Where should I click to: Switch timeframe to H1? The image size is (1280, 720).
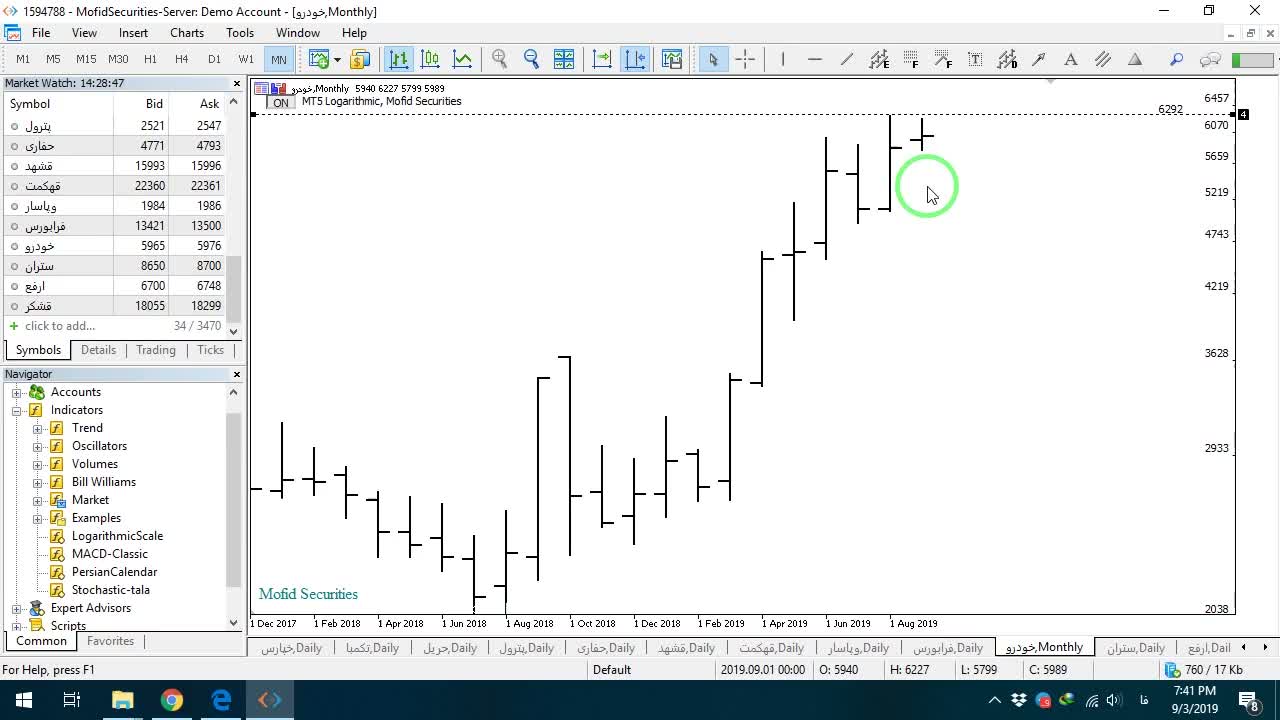point(150,59)
